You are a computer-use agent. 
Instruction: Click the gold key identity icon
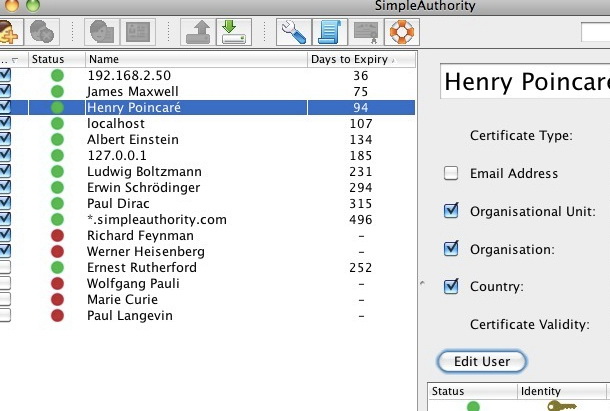click(561, 406)
